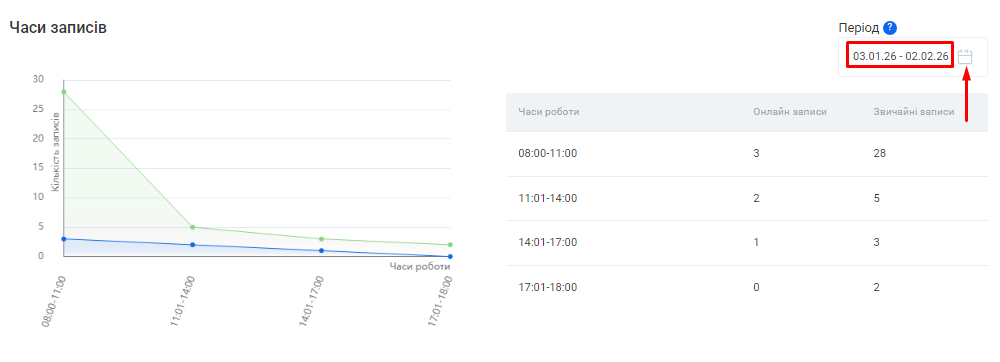Click blue chart point at 08:00-11:00
This screenshot has width=1000, height=362.
(64, 239)
